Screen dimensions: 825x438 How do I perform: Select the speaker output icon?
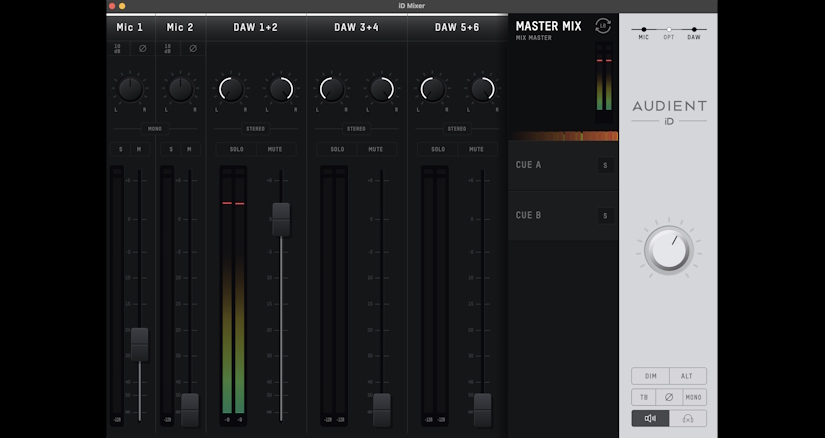coord(650,419)
